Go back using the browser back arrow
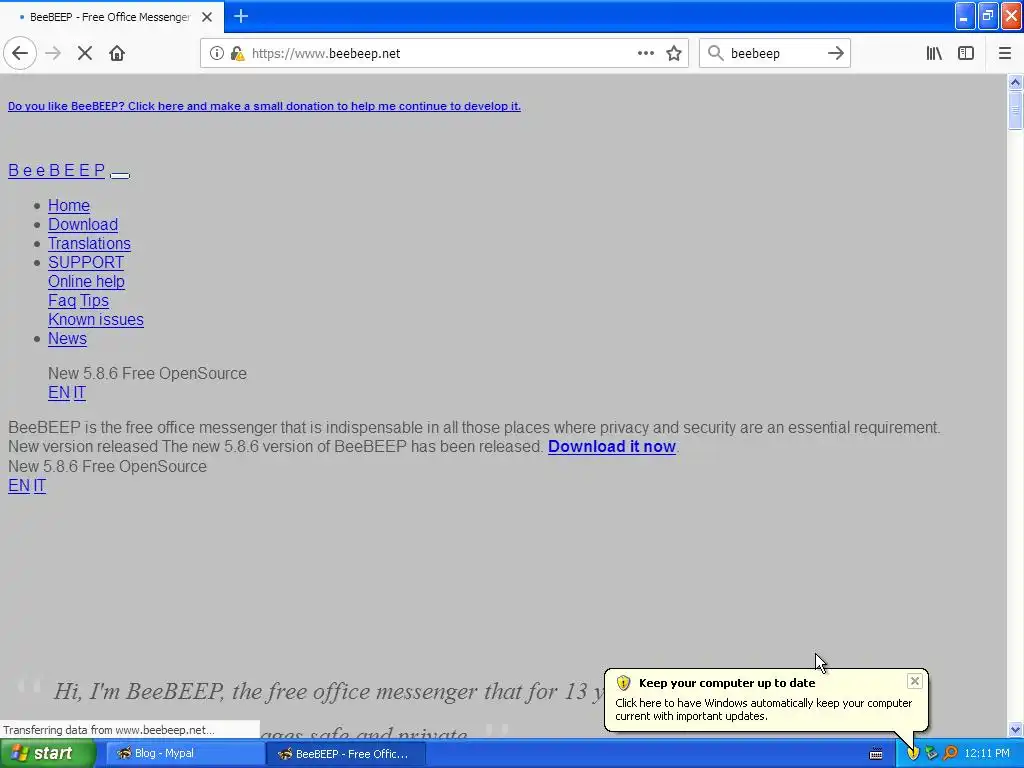Screen dimensions: 1024x768 [x=20, y=54]
